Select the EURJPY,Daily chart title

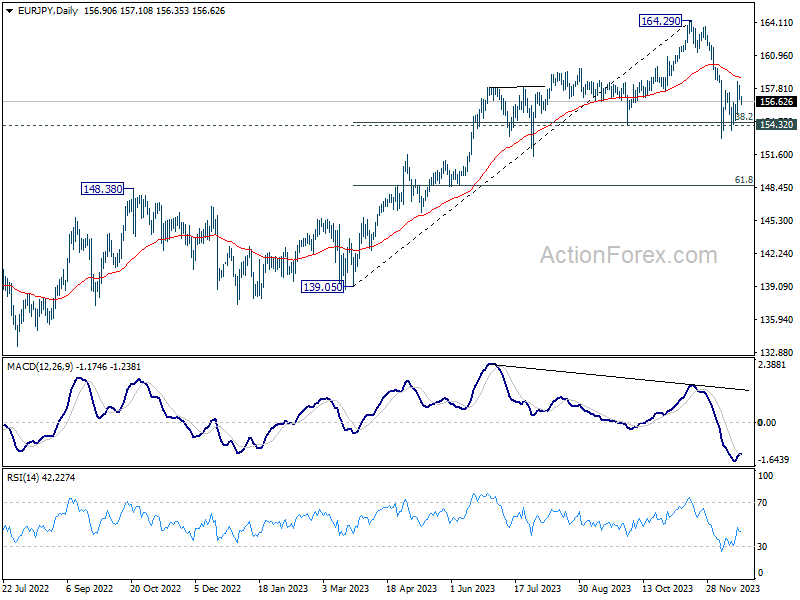pyautogui.click(x=47, y=11)
